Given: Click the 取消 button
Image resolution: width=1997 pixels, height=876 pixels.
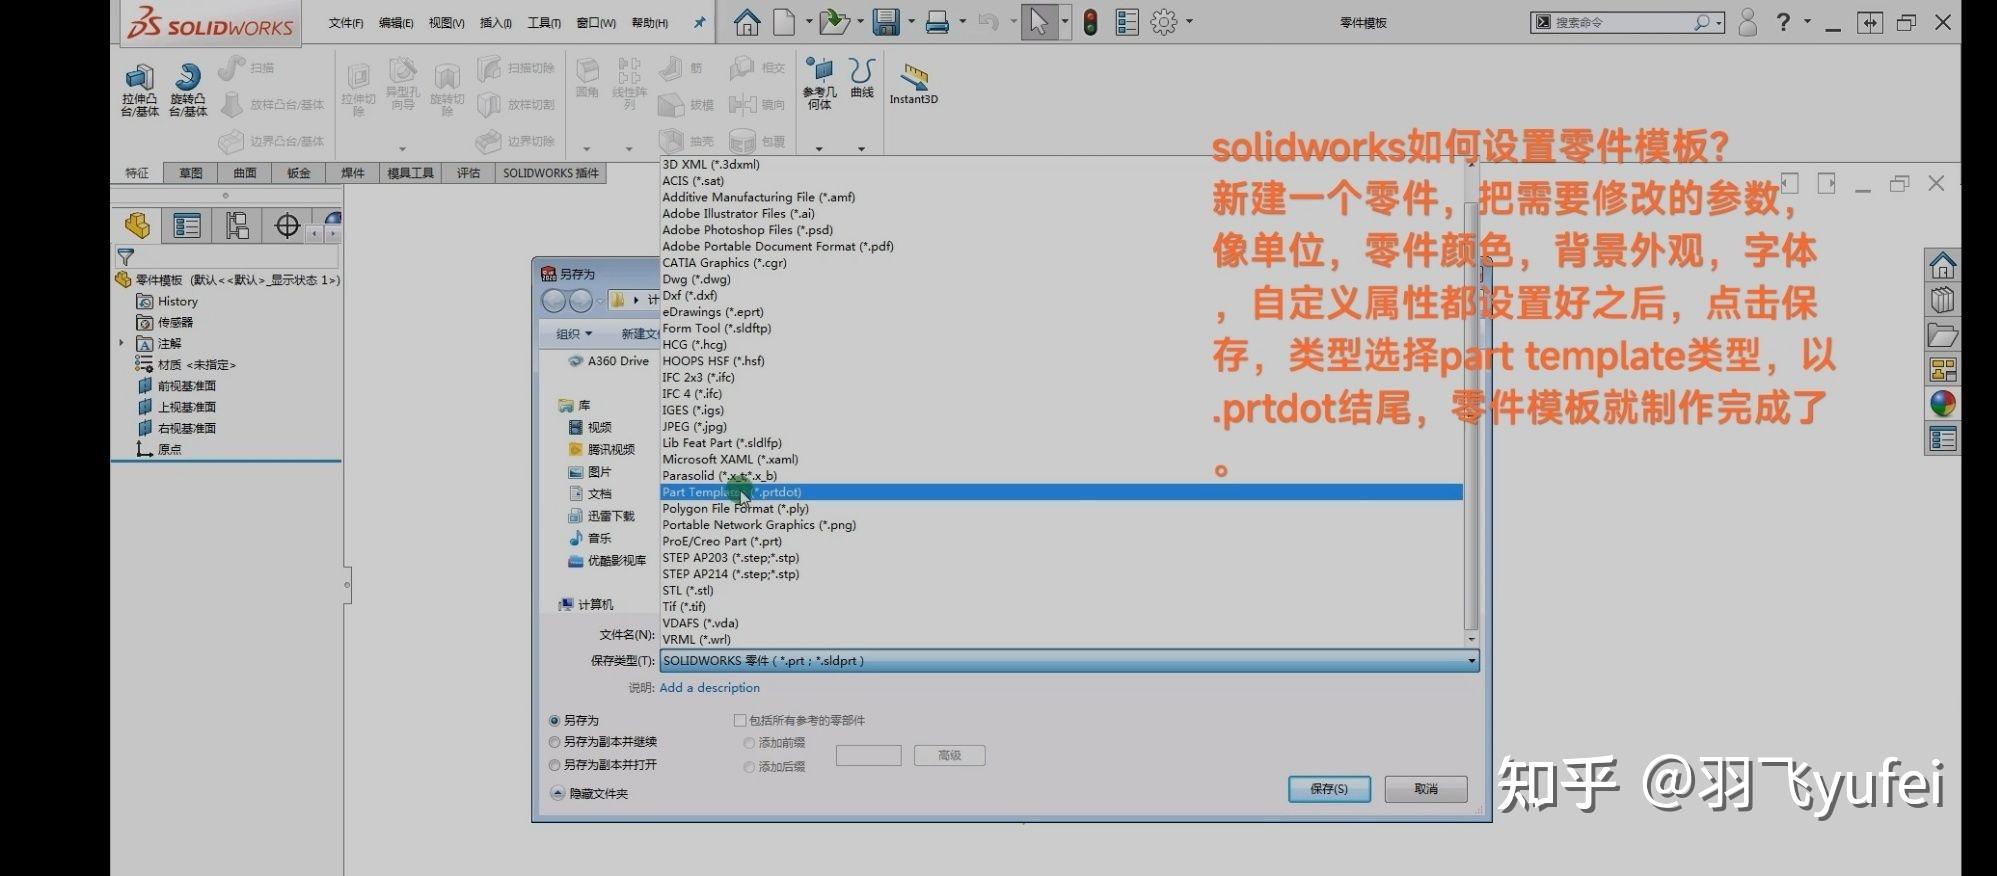Looking at the screenshot, I should [1426, 789].
